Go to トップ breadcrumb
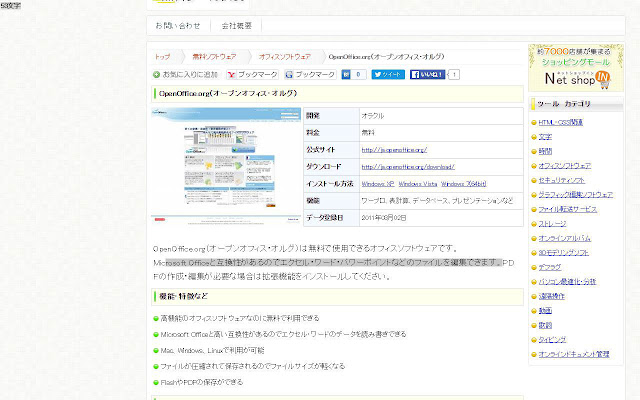Screen dimensions: 640x400 pos(162,57)
